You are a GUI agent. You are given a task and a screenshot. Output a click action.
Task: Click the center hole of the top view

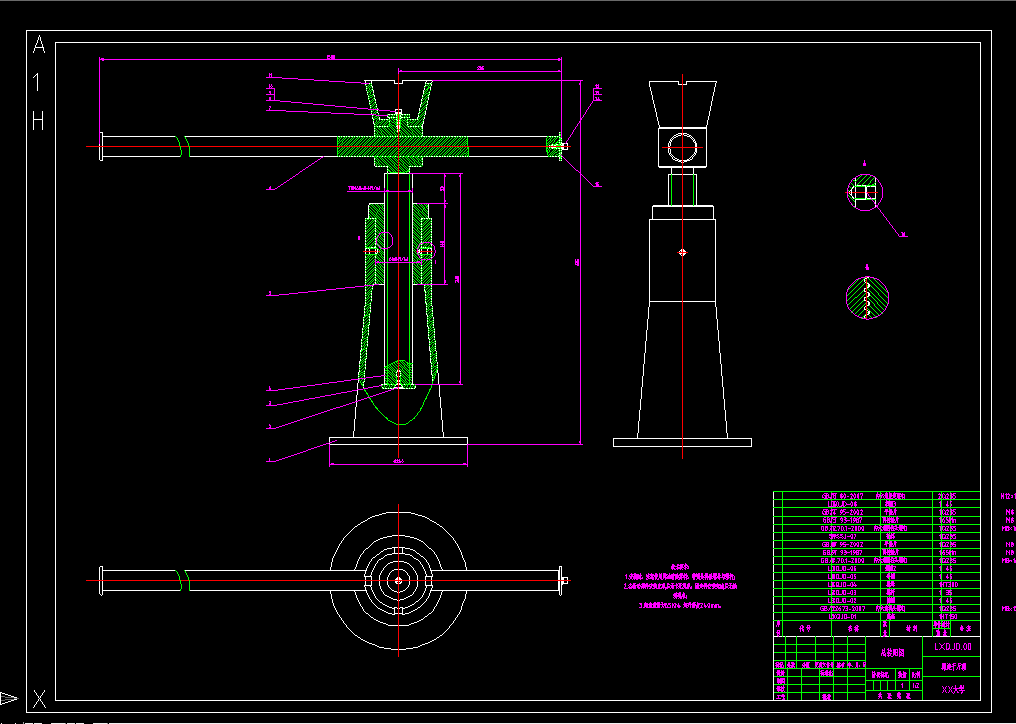pos(398,580)
